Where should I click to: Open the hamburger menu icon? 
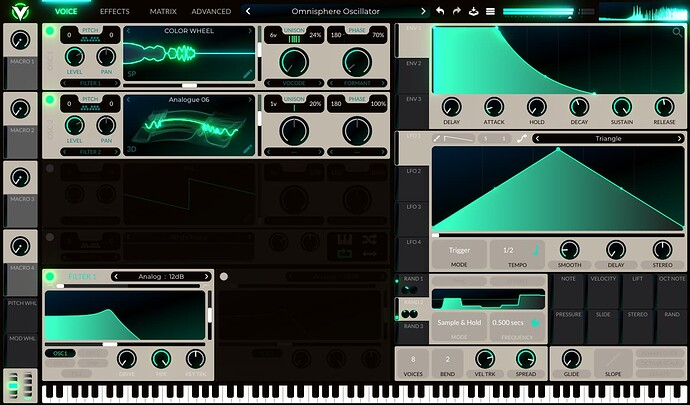coord(491,11)
